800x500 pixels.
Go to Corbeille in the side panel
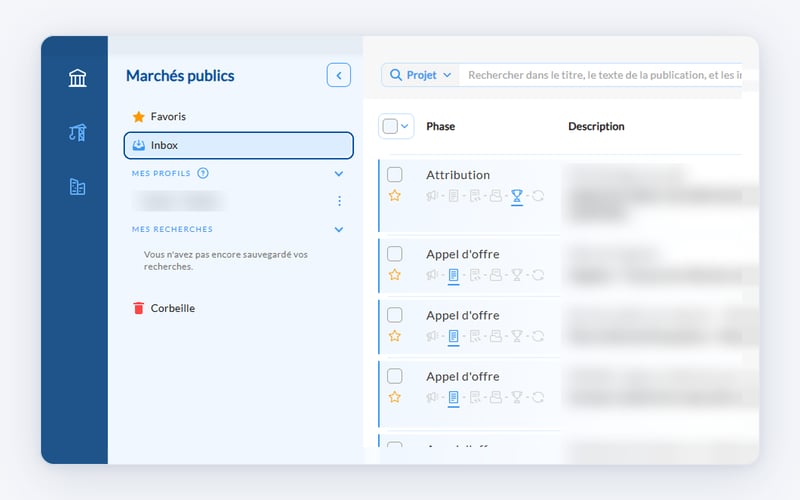pyautogui.click(x=164, y=308)
